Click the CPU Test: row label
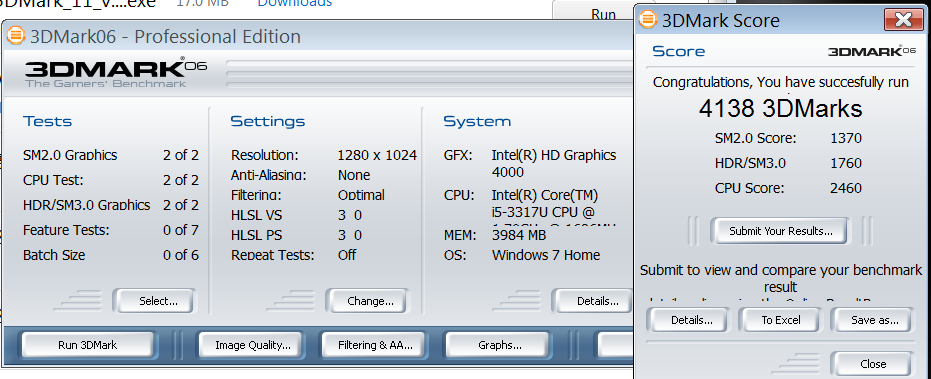931x379 pixels. (53, 180)
